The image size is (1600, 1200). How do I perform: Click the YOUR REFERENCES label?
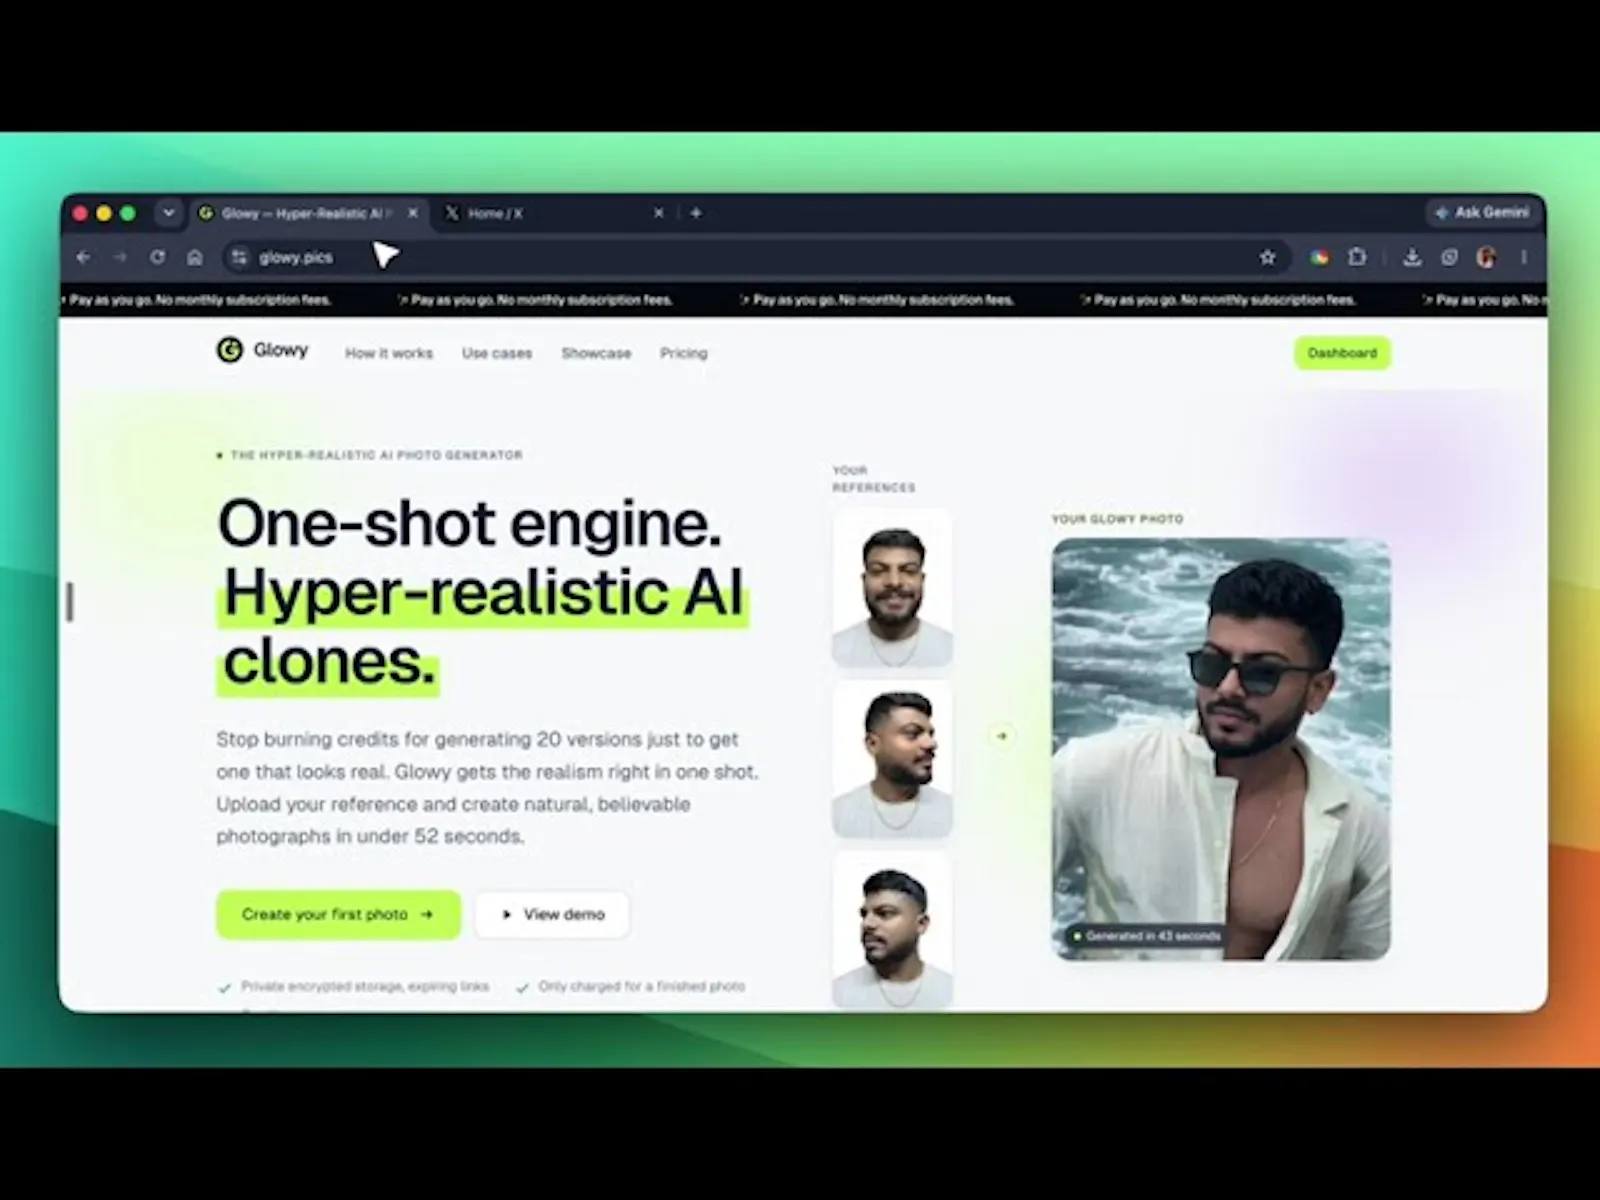(x=873, y=479)
